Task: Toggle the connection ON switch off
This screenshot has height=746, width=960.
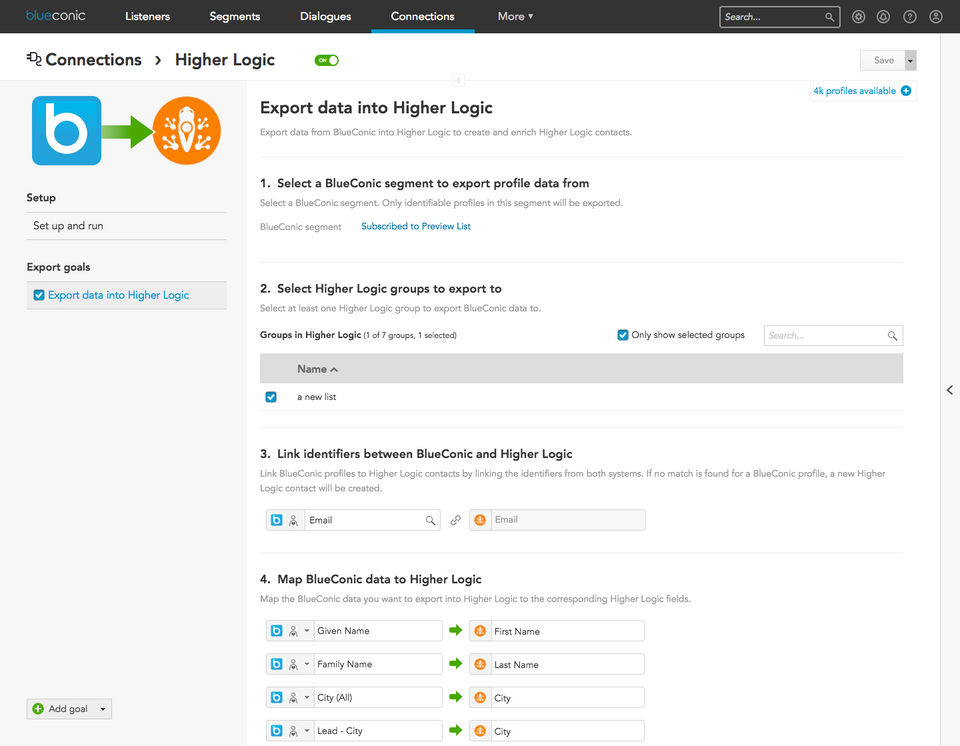Action: 327,60
